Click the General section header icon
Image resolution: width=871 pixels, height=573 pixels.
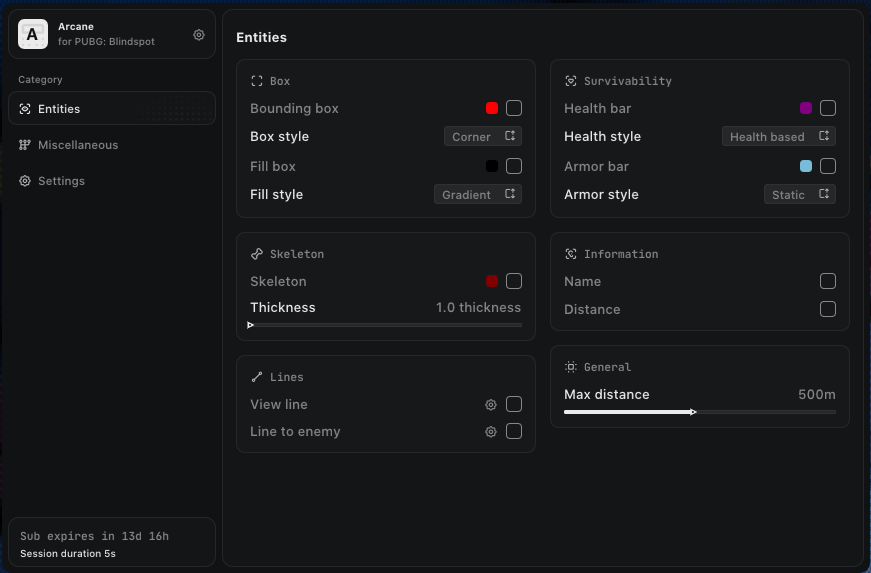[x=571, y=367]
